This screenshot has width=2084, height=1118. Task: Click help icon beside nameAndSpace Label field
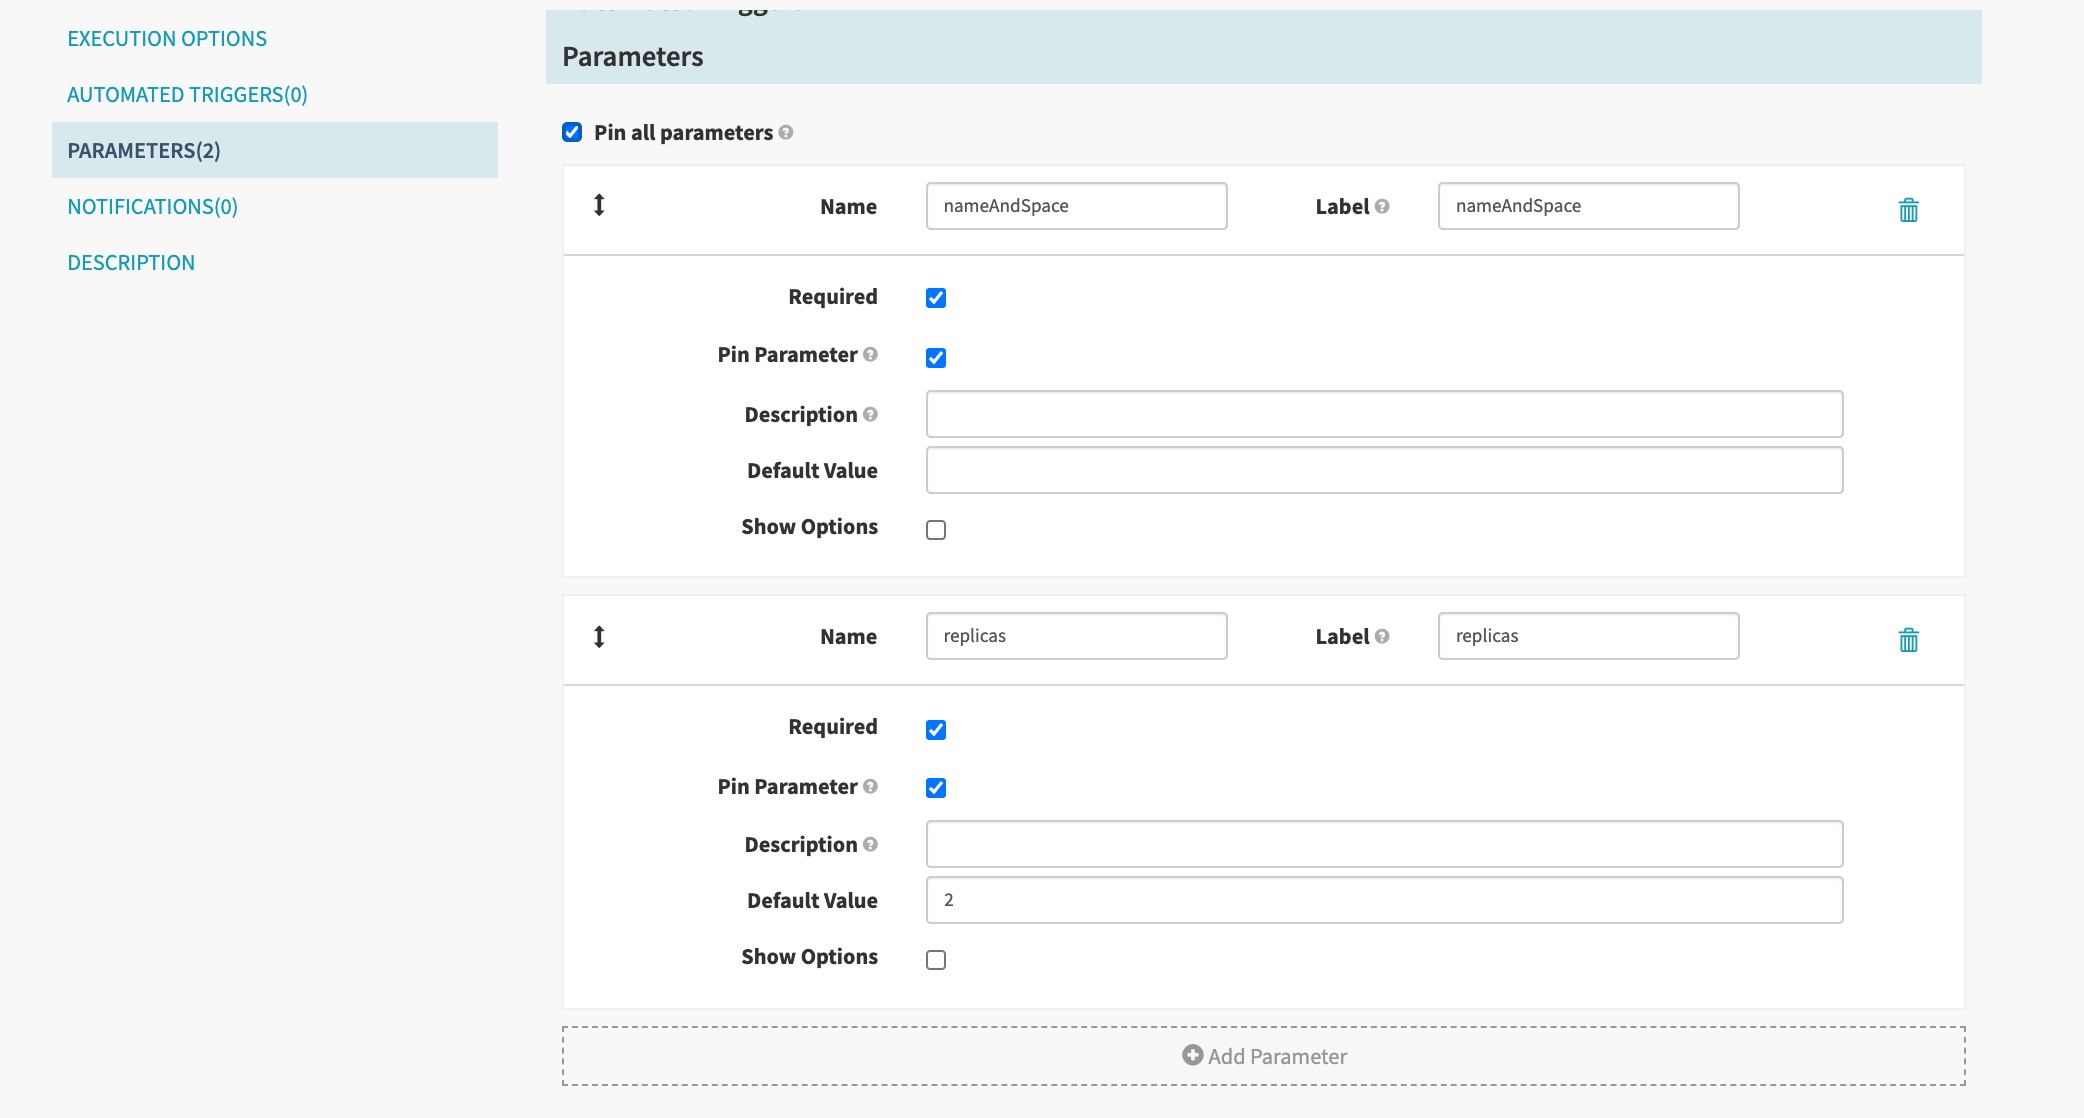(x=1383, y=206)
